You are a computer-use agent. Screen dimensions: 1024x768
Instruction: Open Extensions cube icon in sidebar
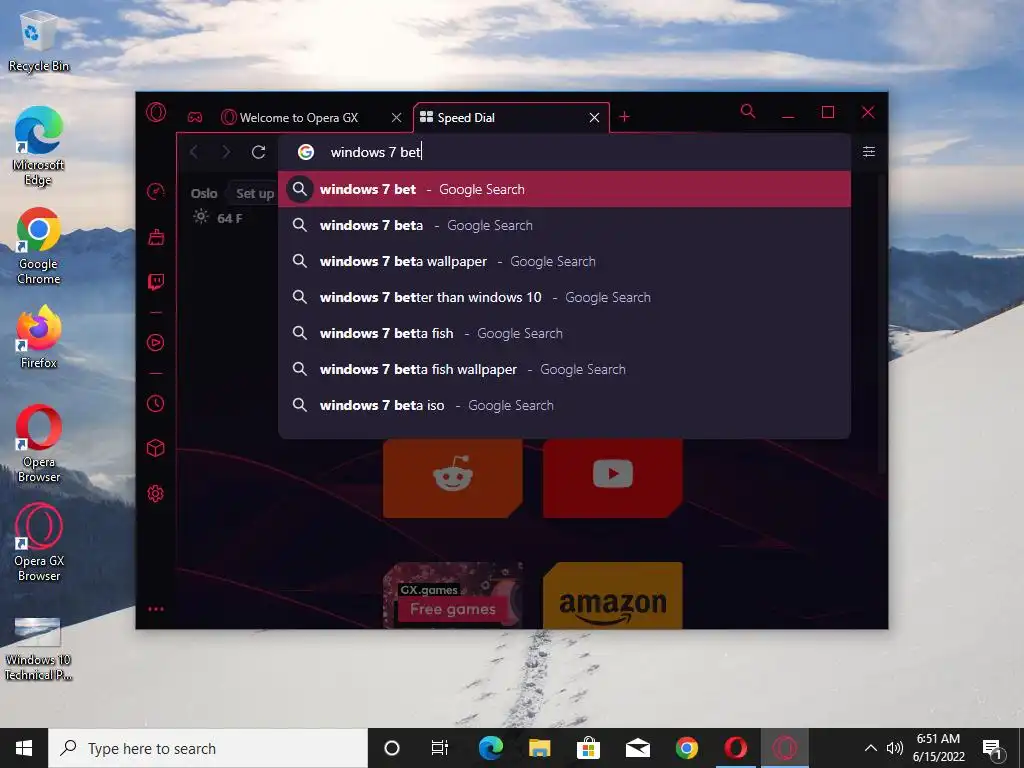155,448
